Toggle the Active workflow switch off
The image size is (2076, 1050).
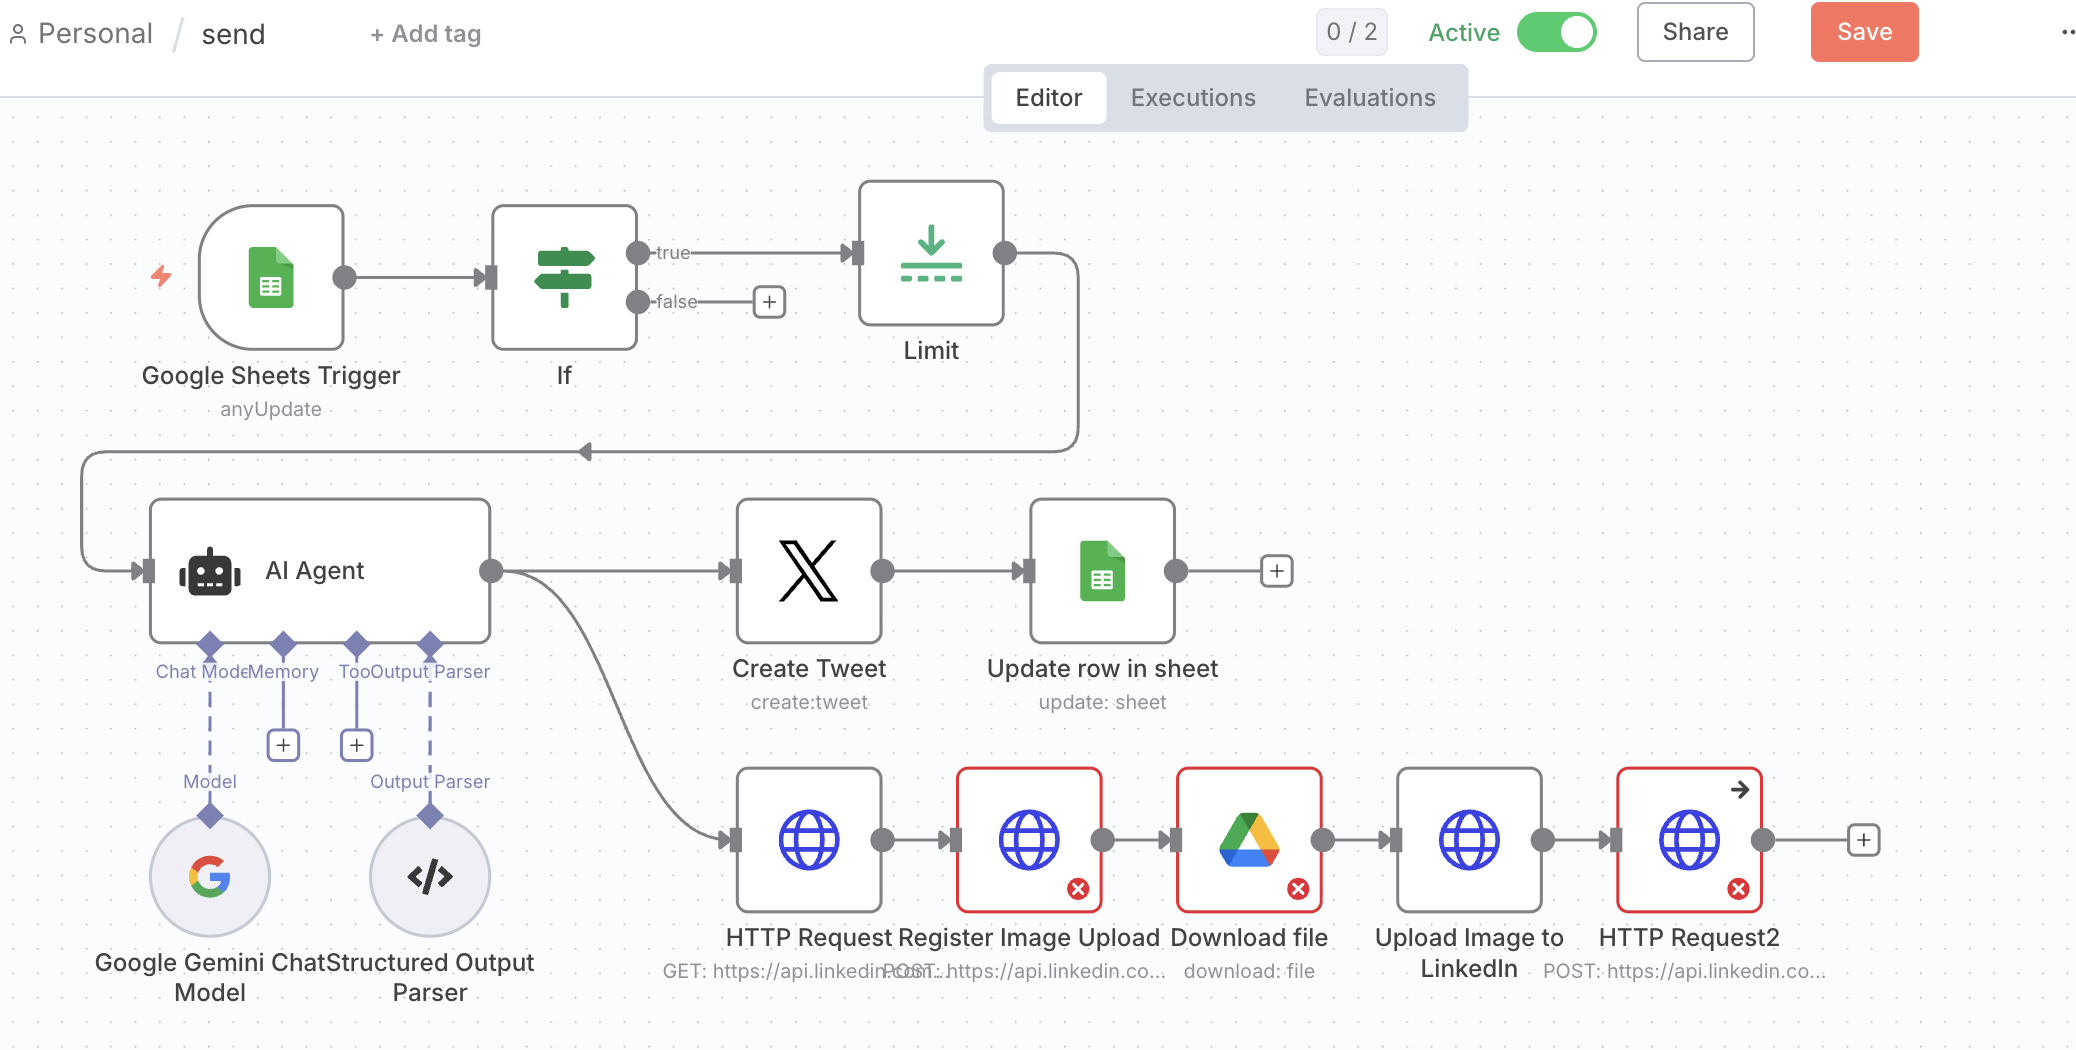click(1557, 32)
